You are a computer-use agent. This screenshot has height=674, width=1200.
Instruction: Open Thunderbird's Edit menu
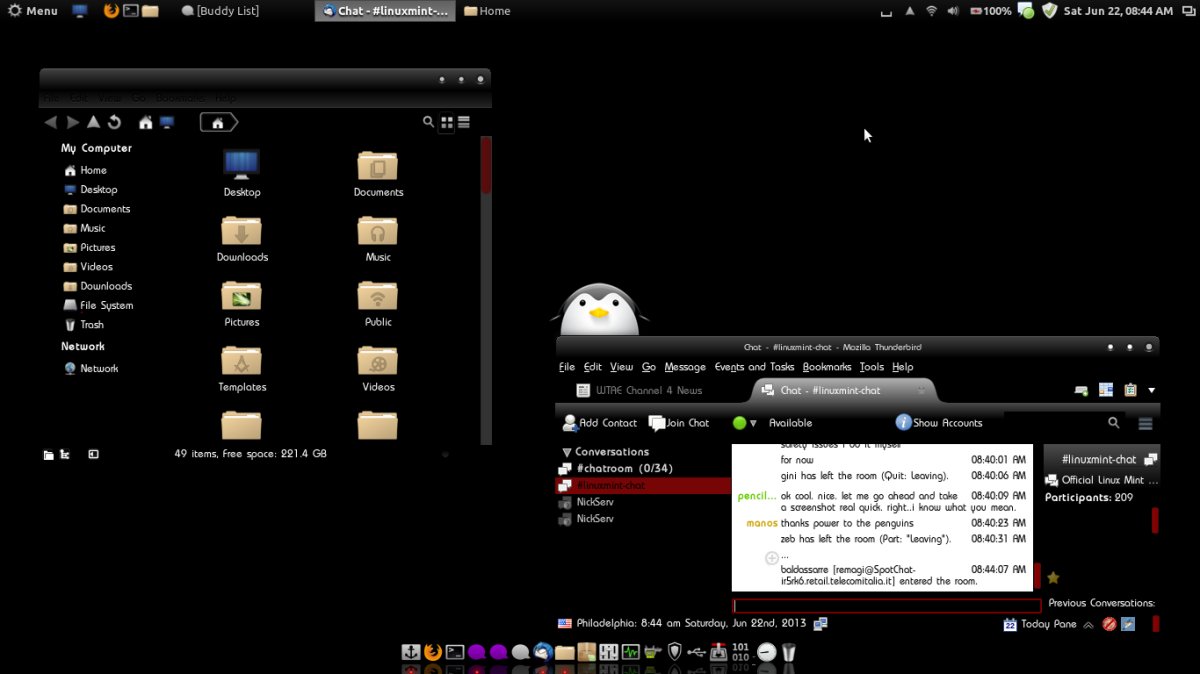pyautogui.click(x=593, y=367)
